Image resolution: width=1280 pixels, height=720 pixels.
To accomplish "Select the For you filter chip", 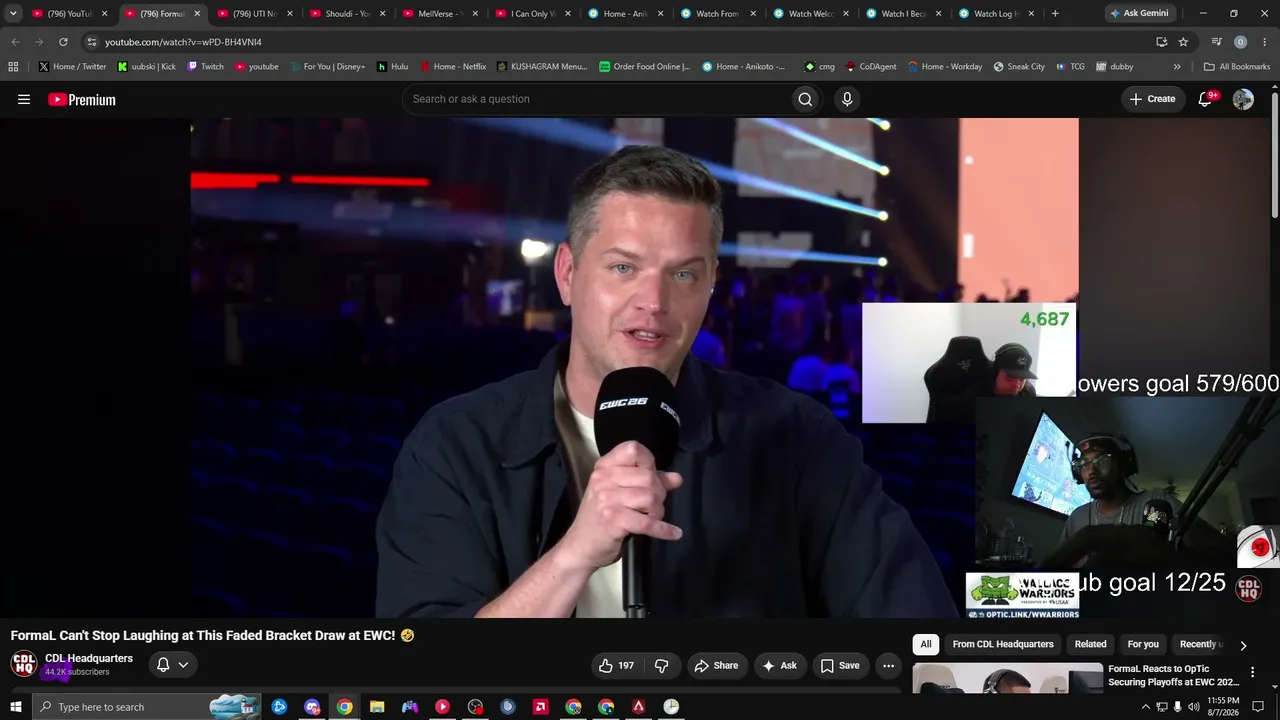I will coord(1143,644).
